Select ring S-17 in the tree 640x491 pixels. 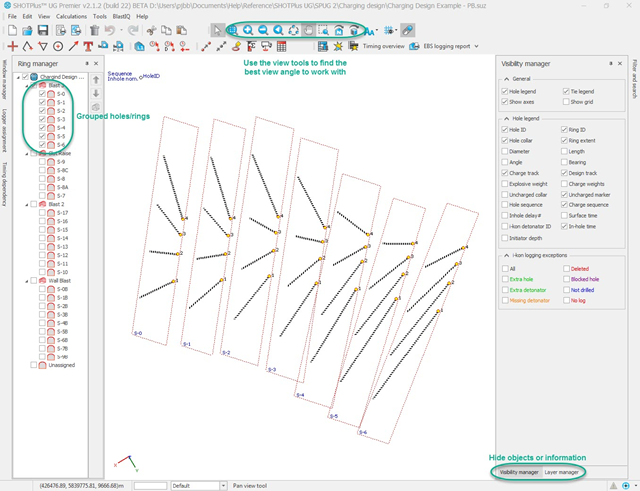(x=62, y=213)
